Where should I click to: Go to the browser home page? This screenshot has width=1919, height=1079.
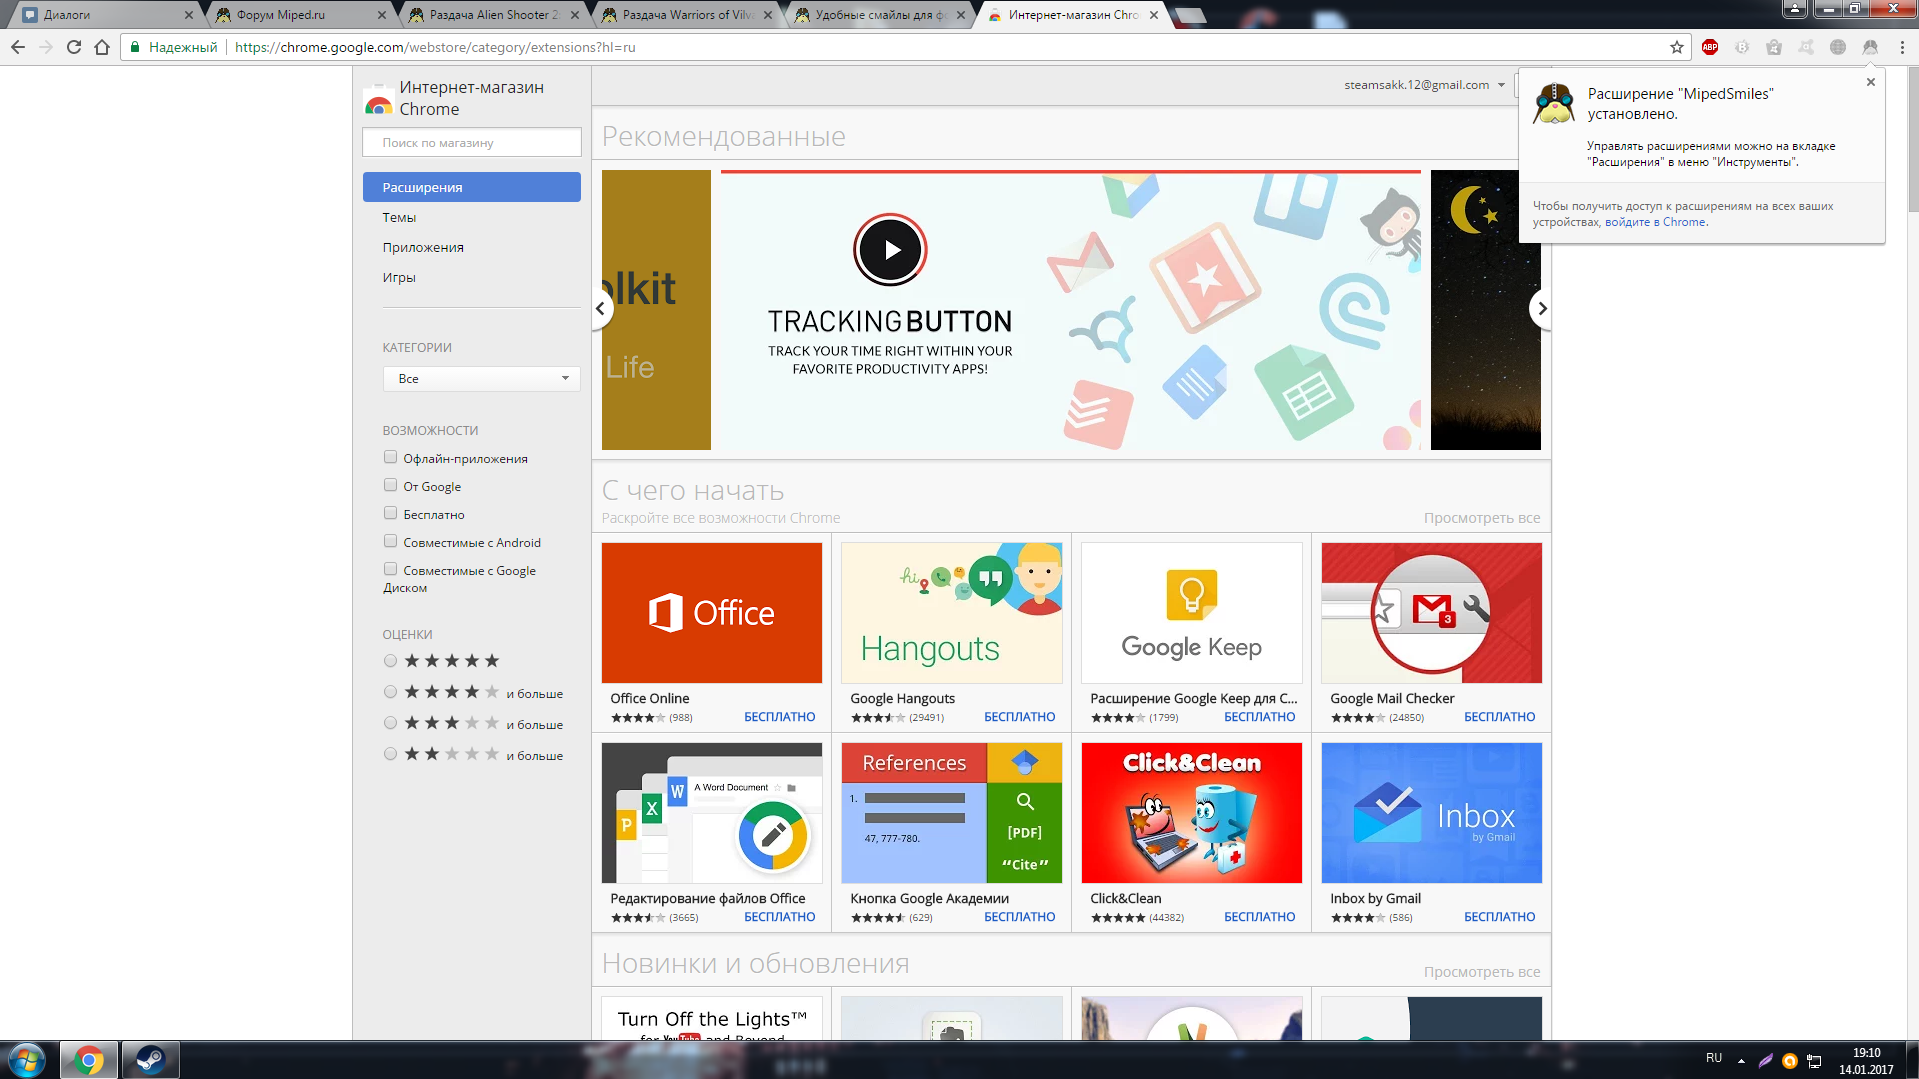[x=102, y=47]
